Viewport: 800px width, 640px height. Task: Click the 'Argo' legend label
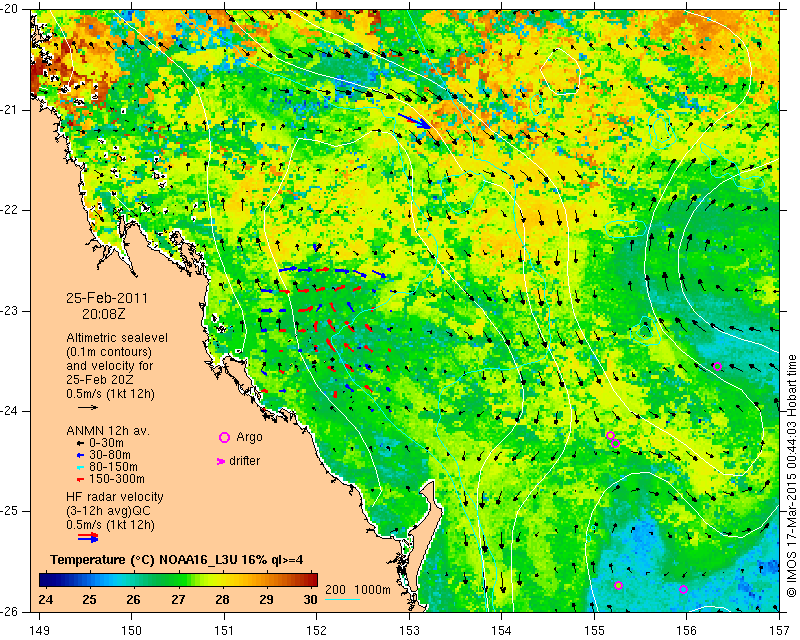(249, 437)
